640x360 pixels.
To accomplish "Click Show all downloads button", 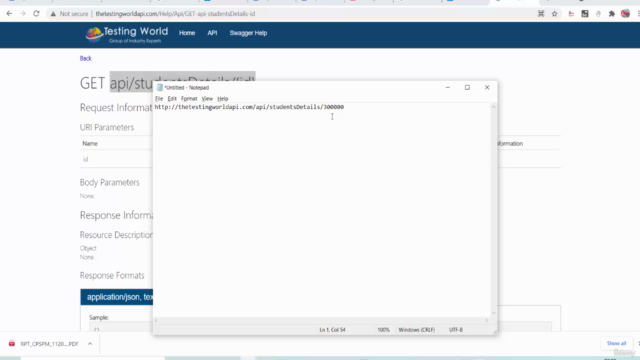I will pos(616,343).
